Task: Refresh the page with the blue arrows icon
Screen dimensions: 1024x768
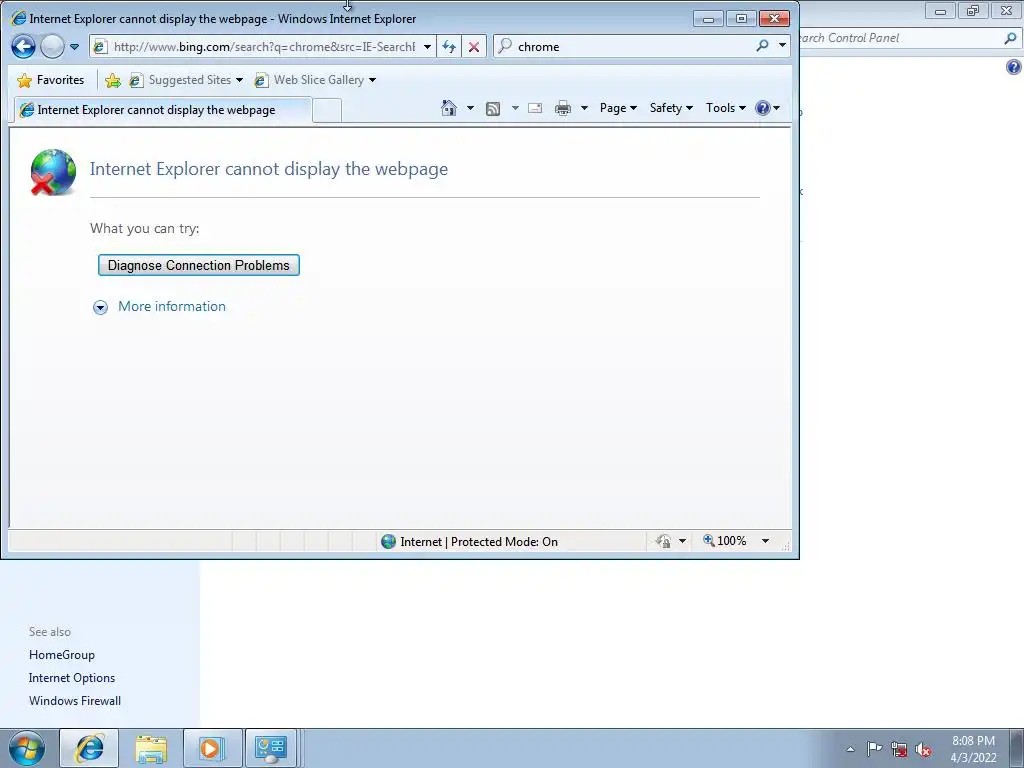Action: [449, 46]
